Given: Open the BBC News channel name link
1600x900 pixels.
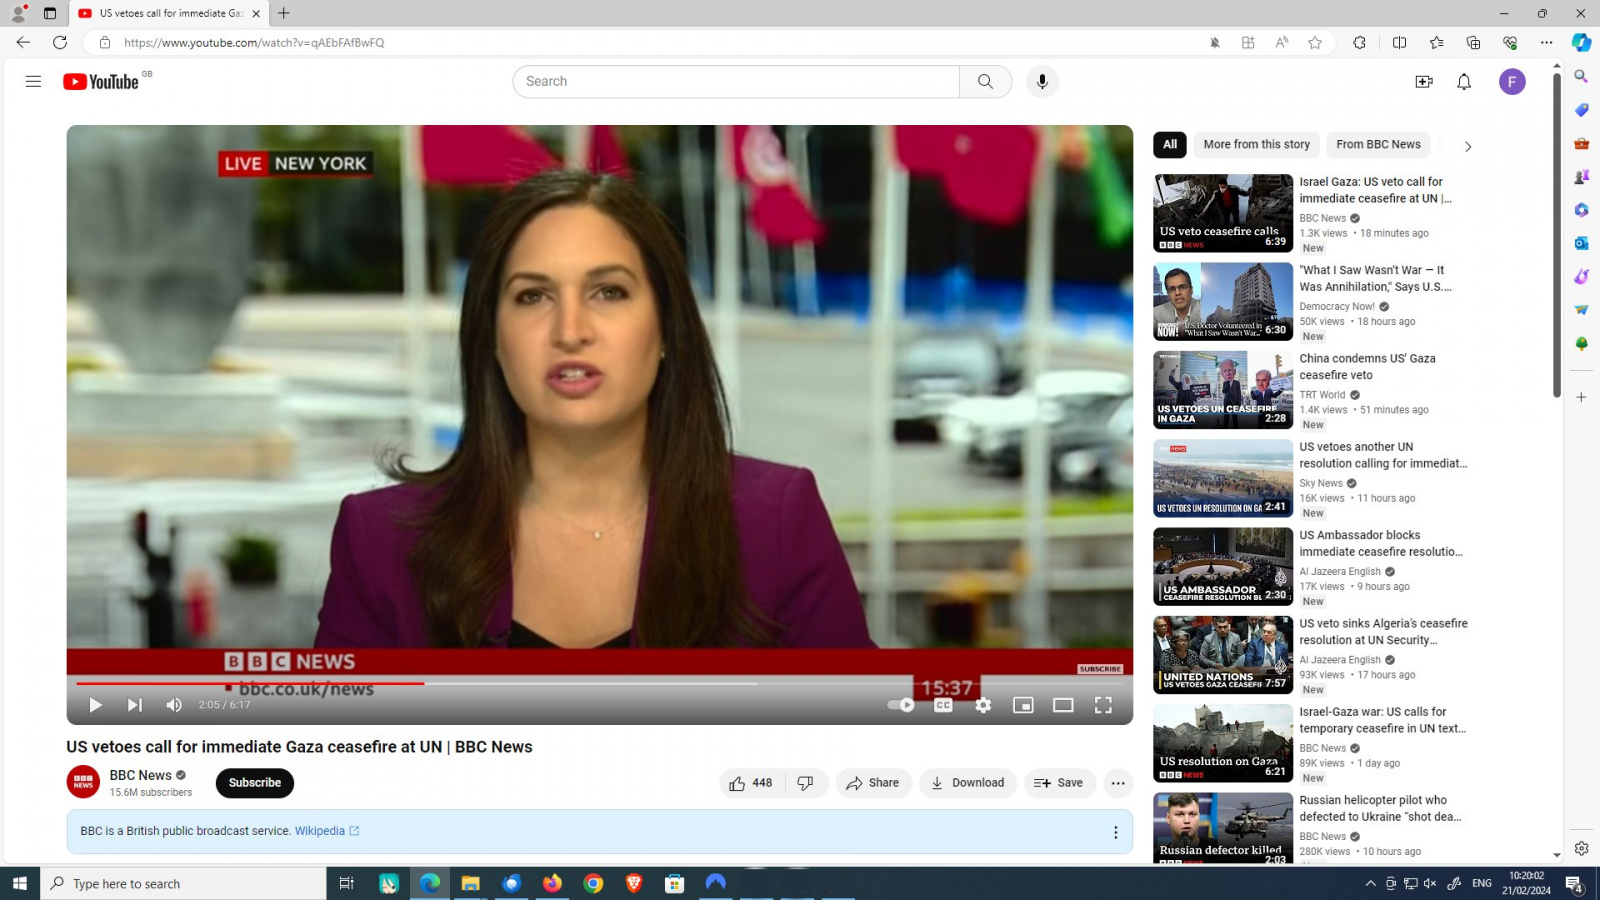Looking at the screenshot, I should (141, 775).
